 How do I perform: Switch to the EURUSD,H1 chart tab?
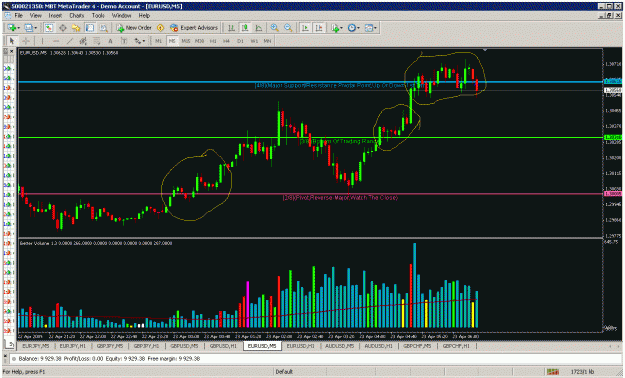pos(300,346)
